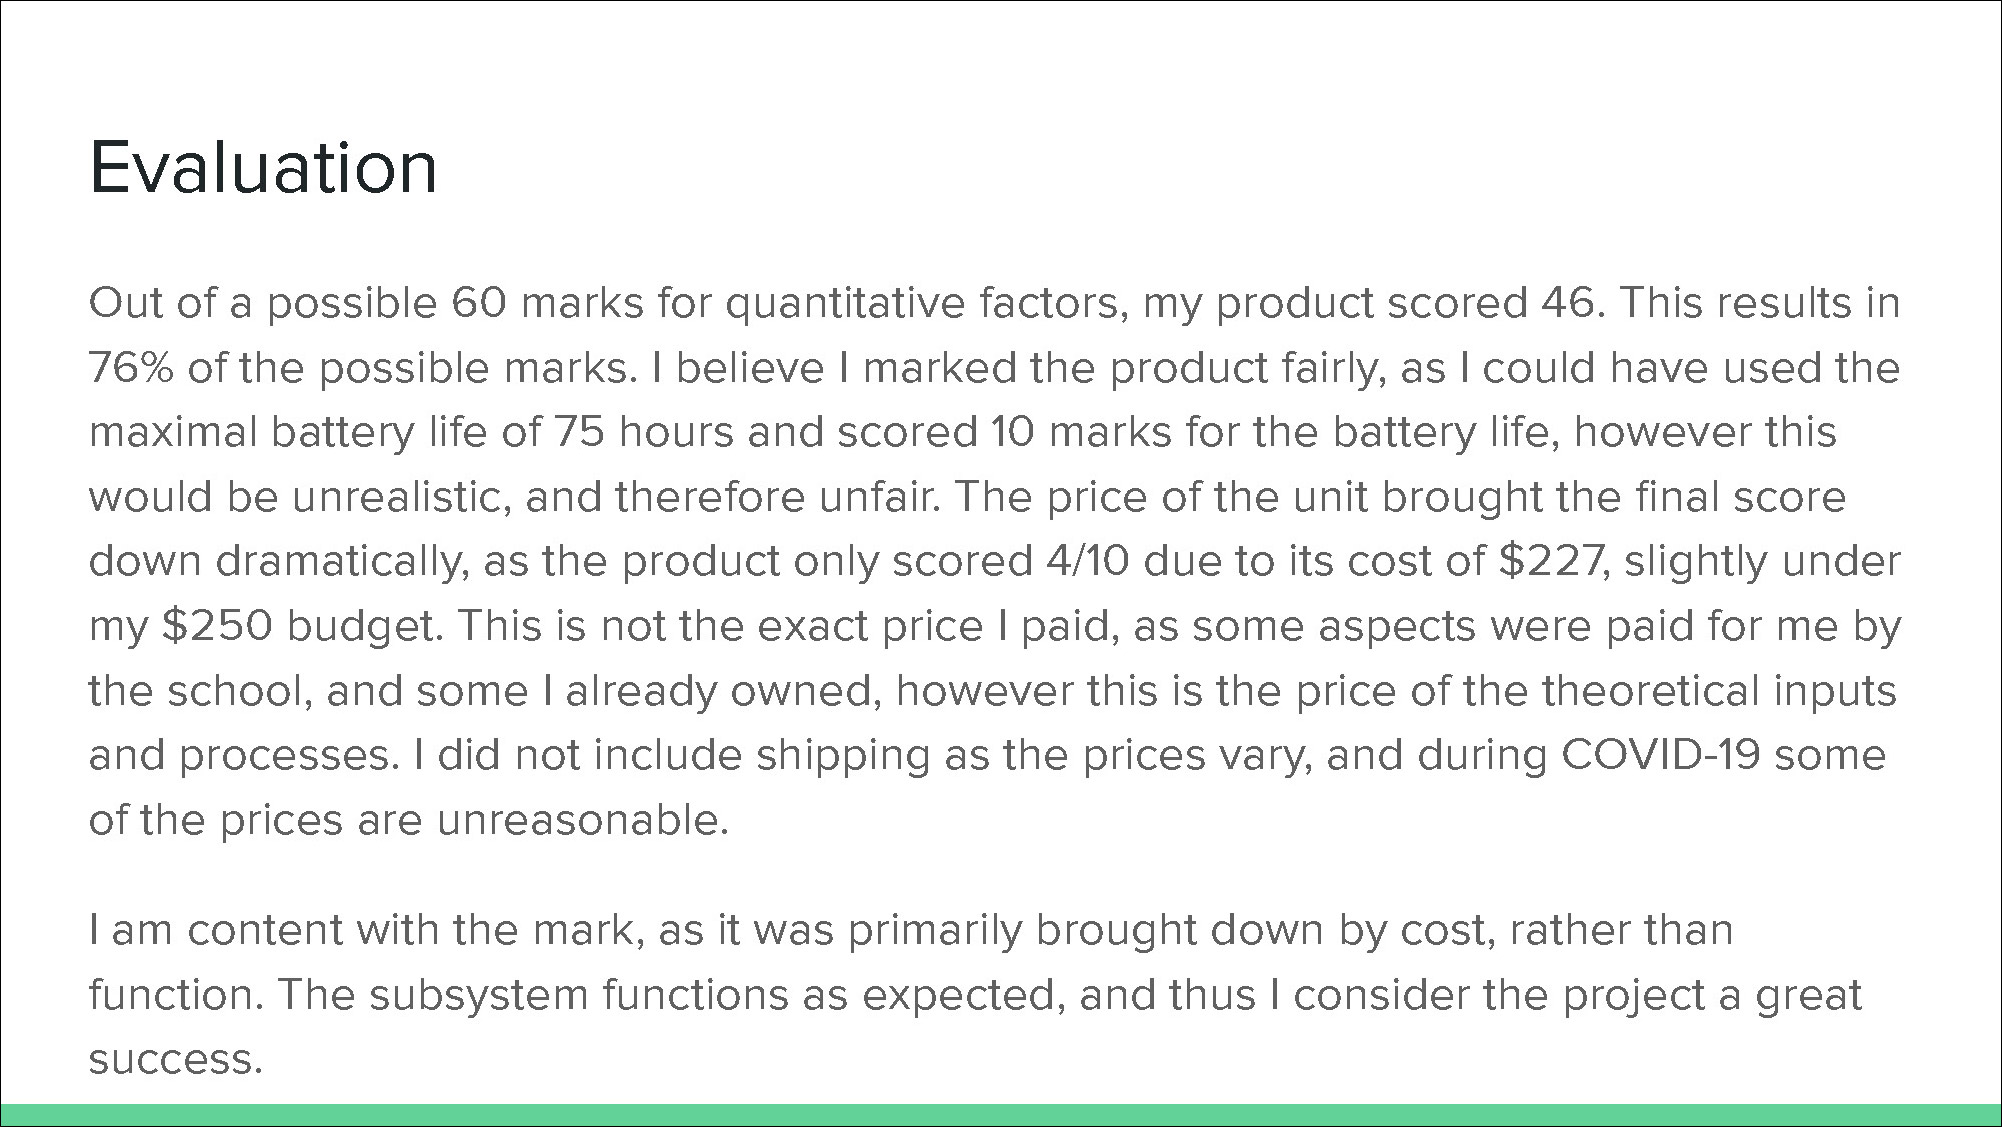Click the Evaluation slide title

tap(263, 167)
